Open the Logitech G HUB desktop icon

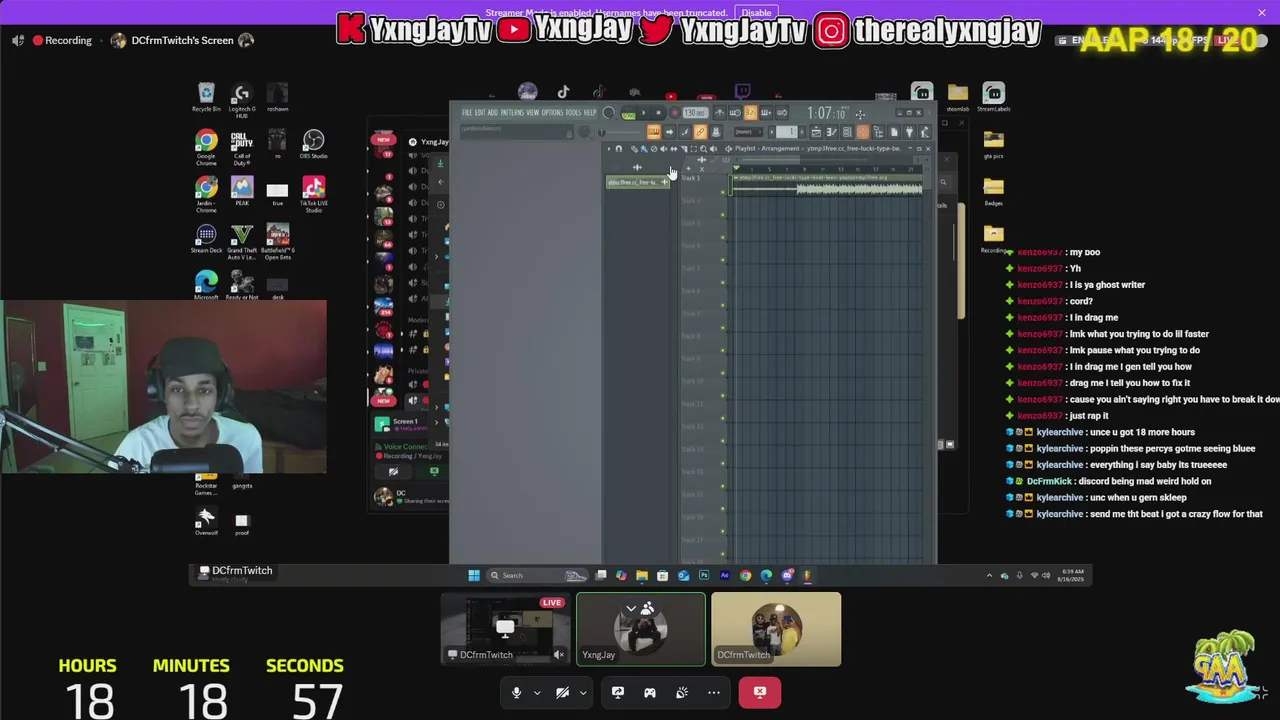[x=242, y=100]
